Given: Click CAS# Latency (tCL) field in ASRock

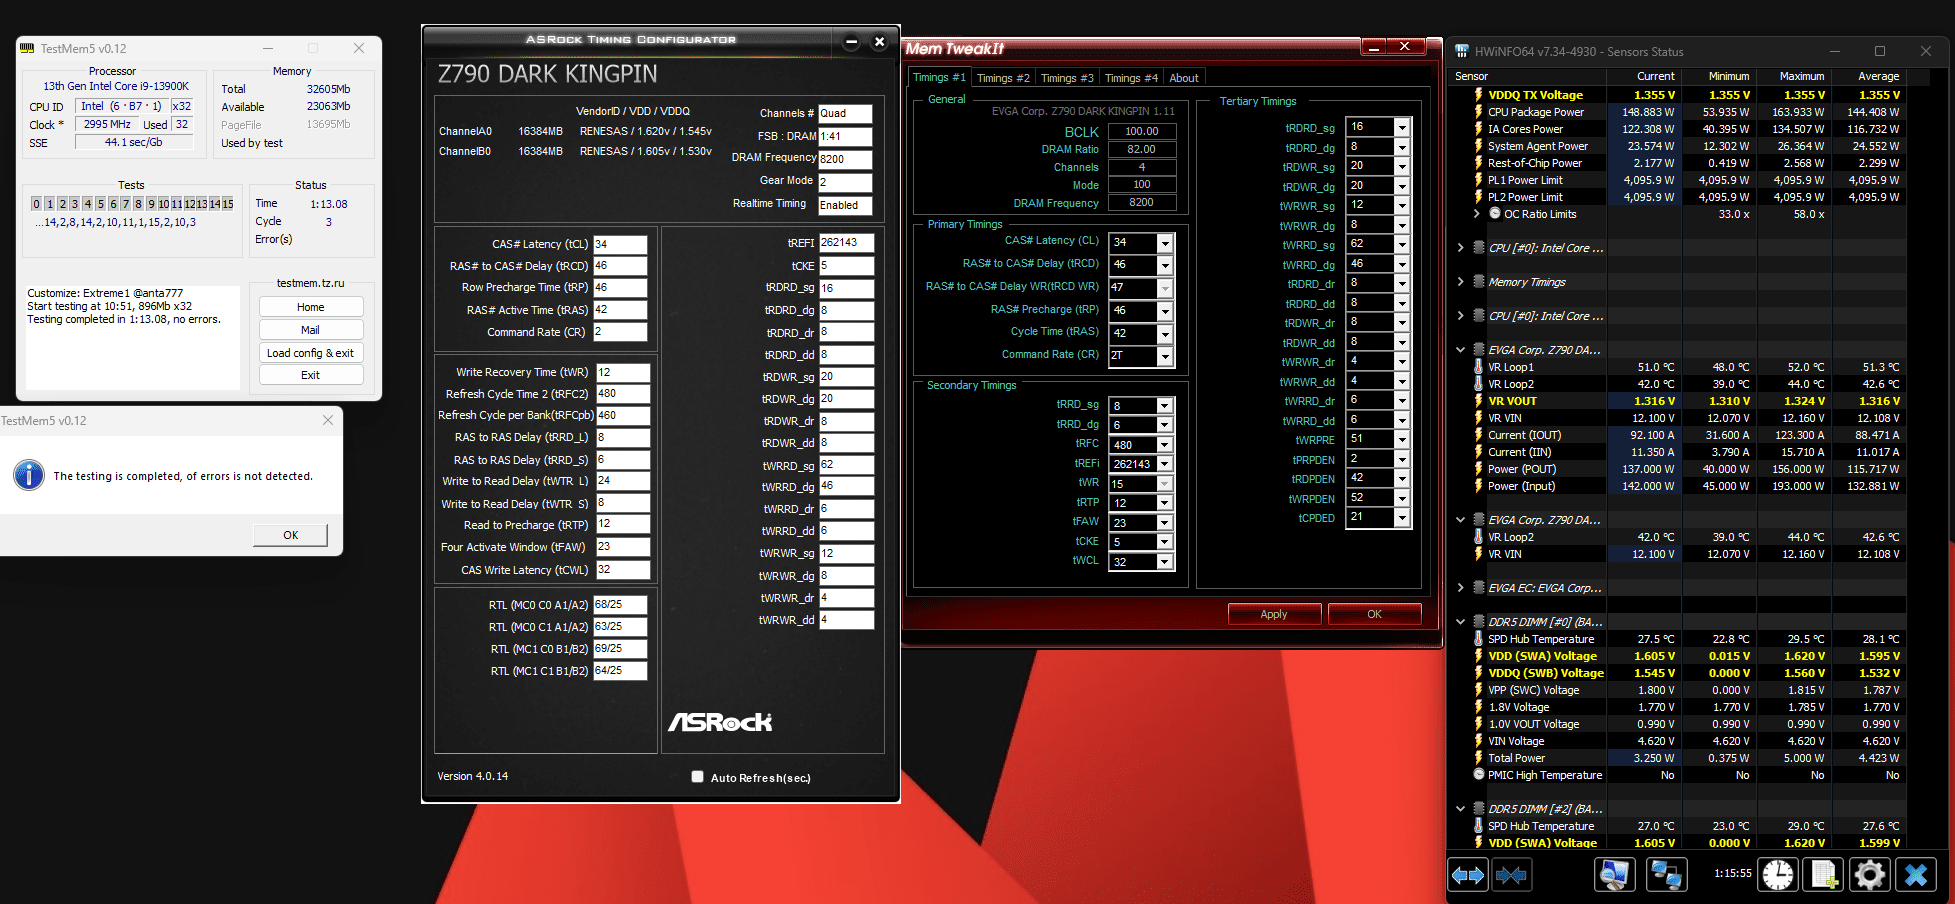Looking at the screenshot, I should click(x=620, y=244).
